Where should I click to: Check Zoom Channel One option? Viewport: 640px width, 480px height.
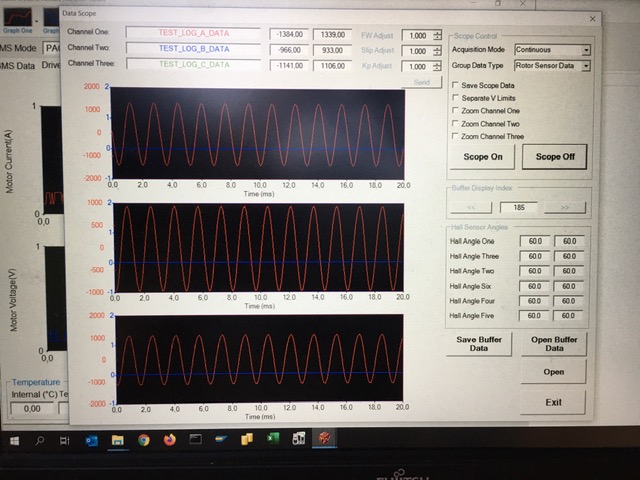coord(456,111)
